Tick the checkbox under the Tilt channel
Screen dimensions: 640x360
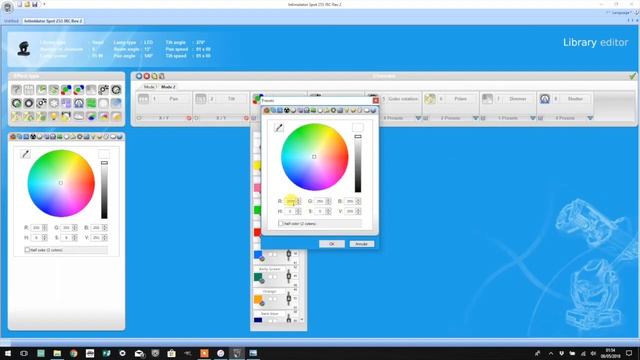click(196, 118)
